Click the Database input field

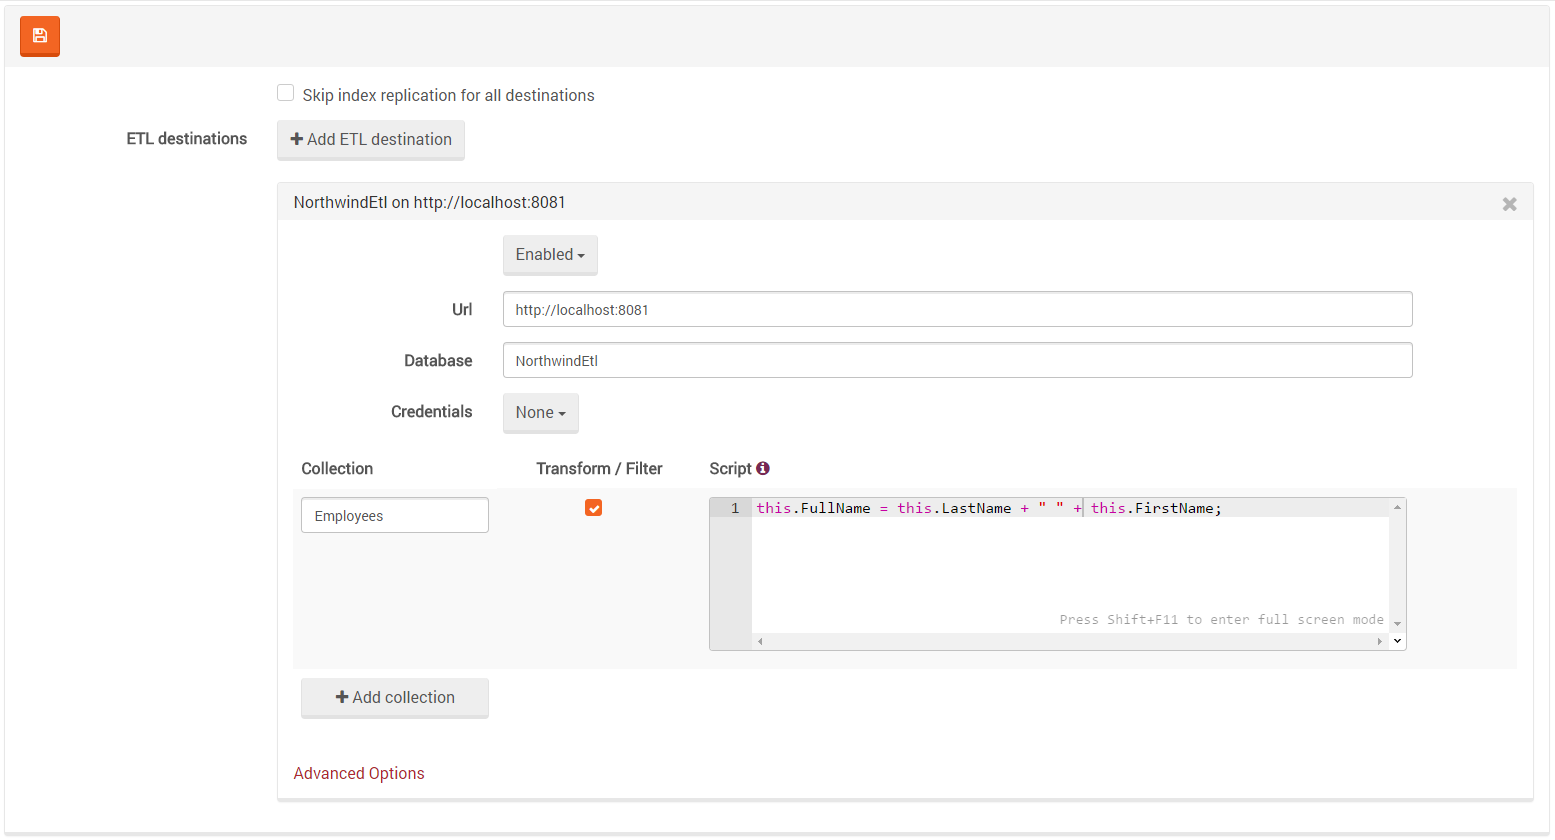957,360
